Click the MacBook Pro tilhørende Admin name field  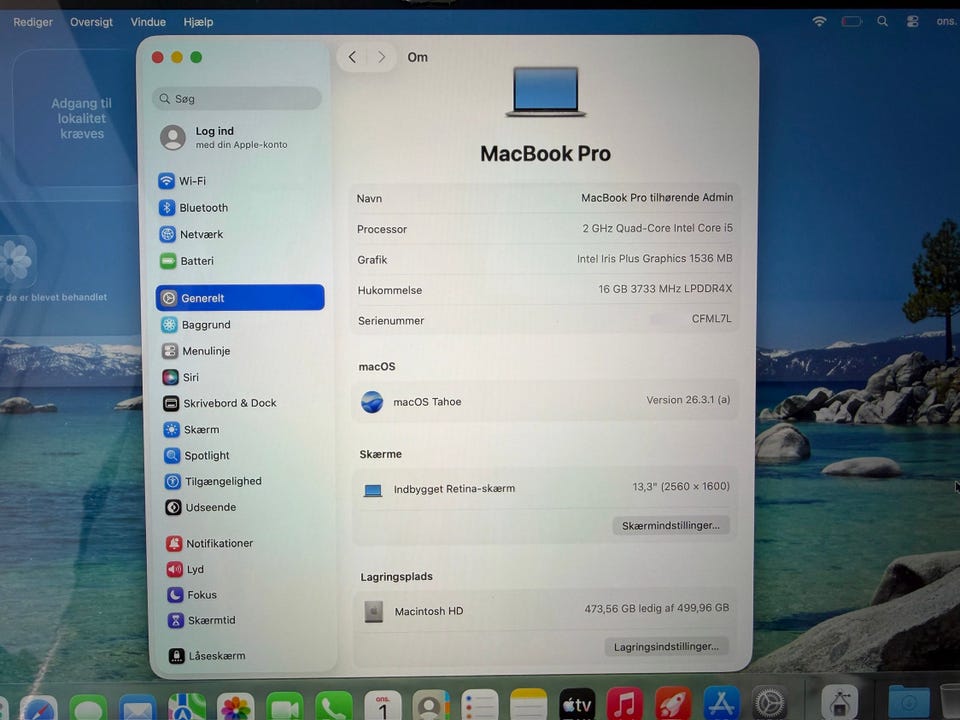657,198
